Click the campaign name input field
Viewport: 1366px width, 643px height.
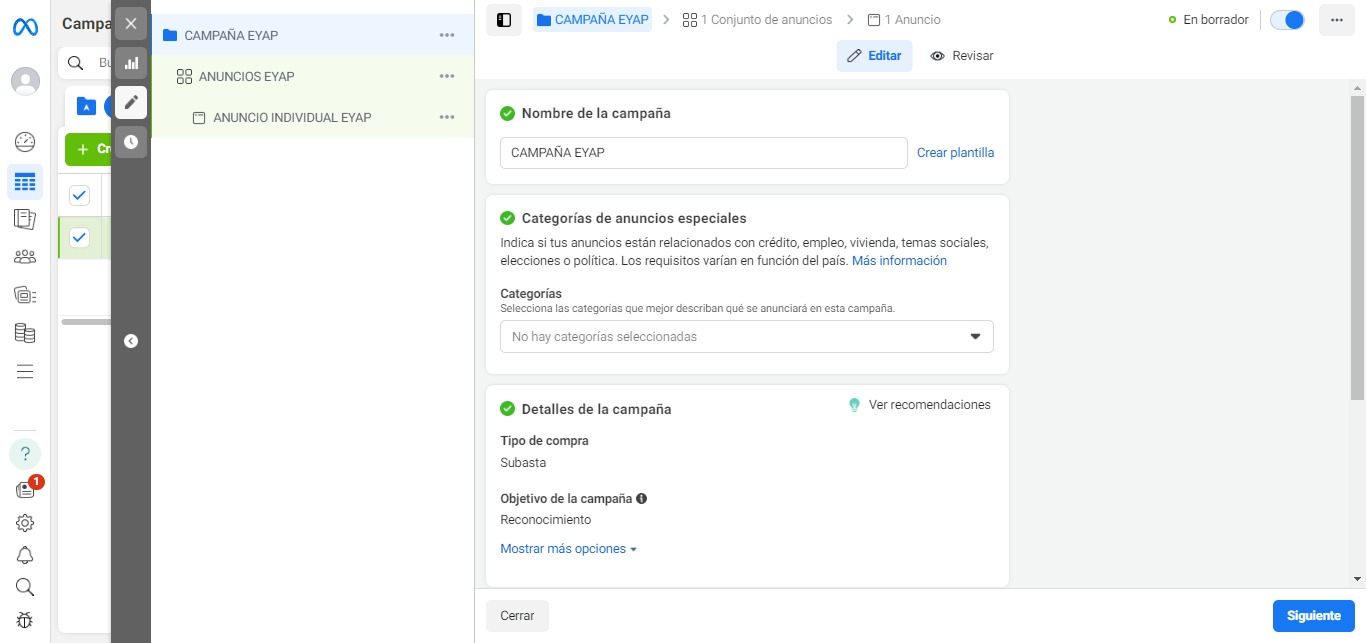pyautogui.click(x=703, y=153)
